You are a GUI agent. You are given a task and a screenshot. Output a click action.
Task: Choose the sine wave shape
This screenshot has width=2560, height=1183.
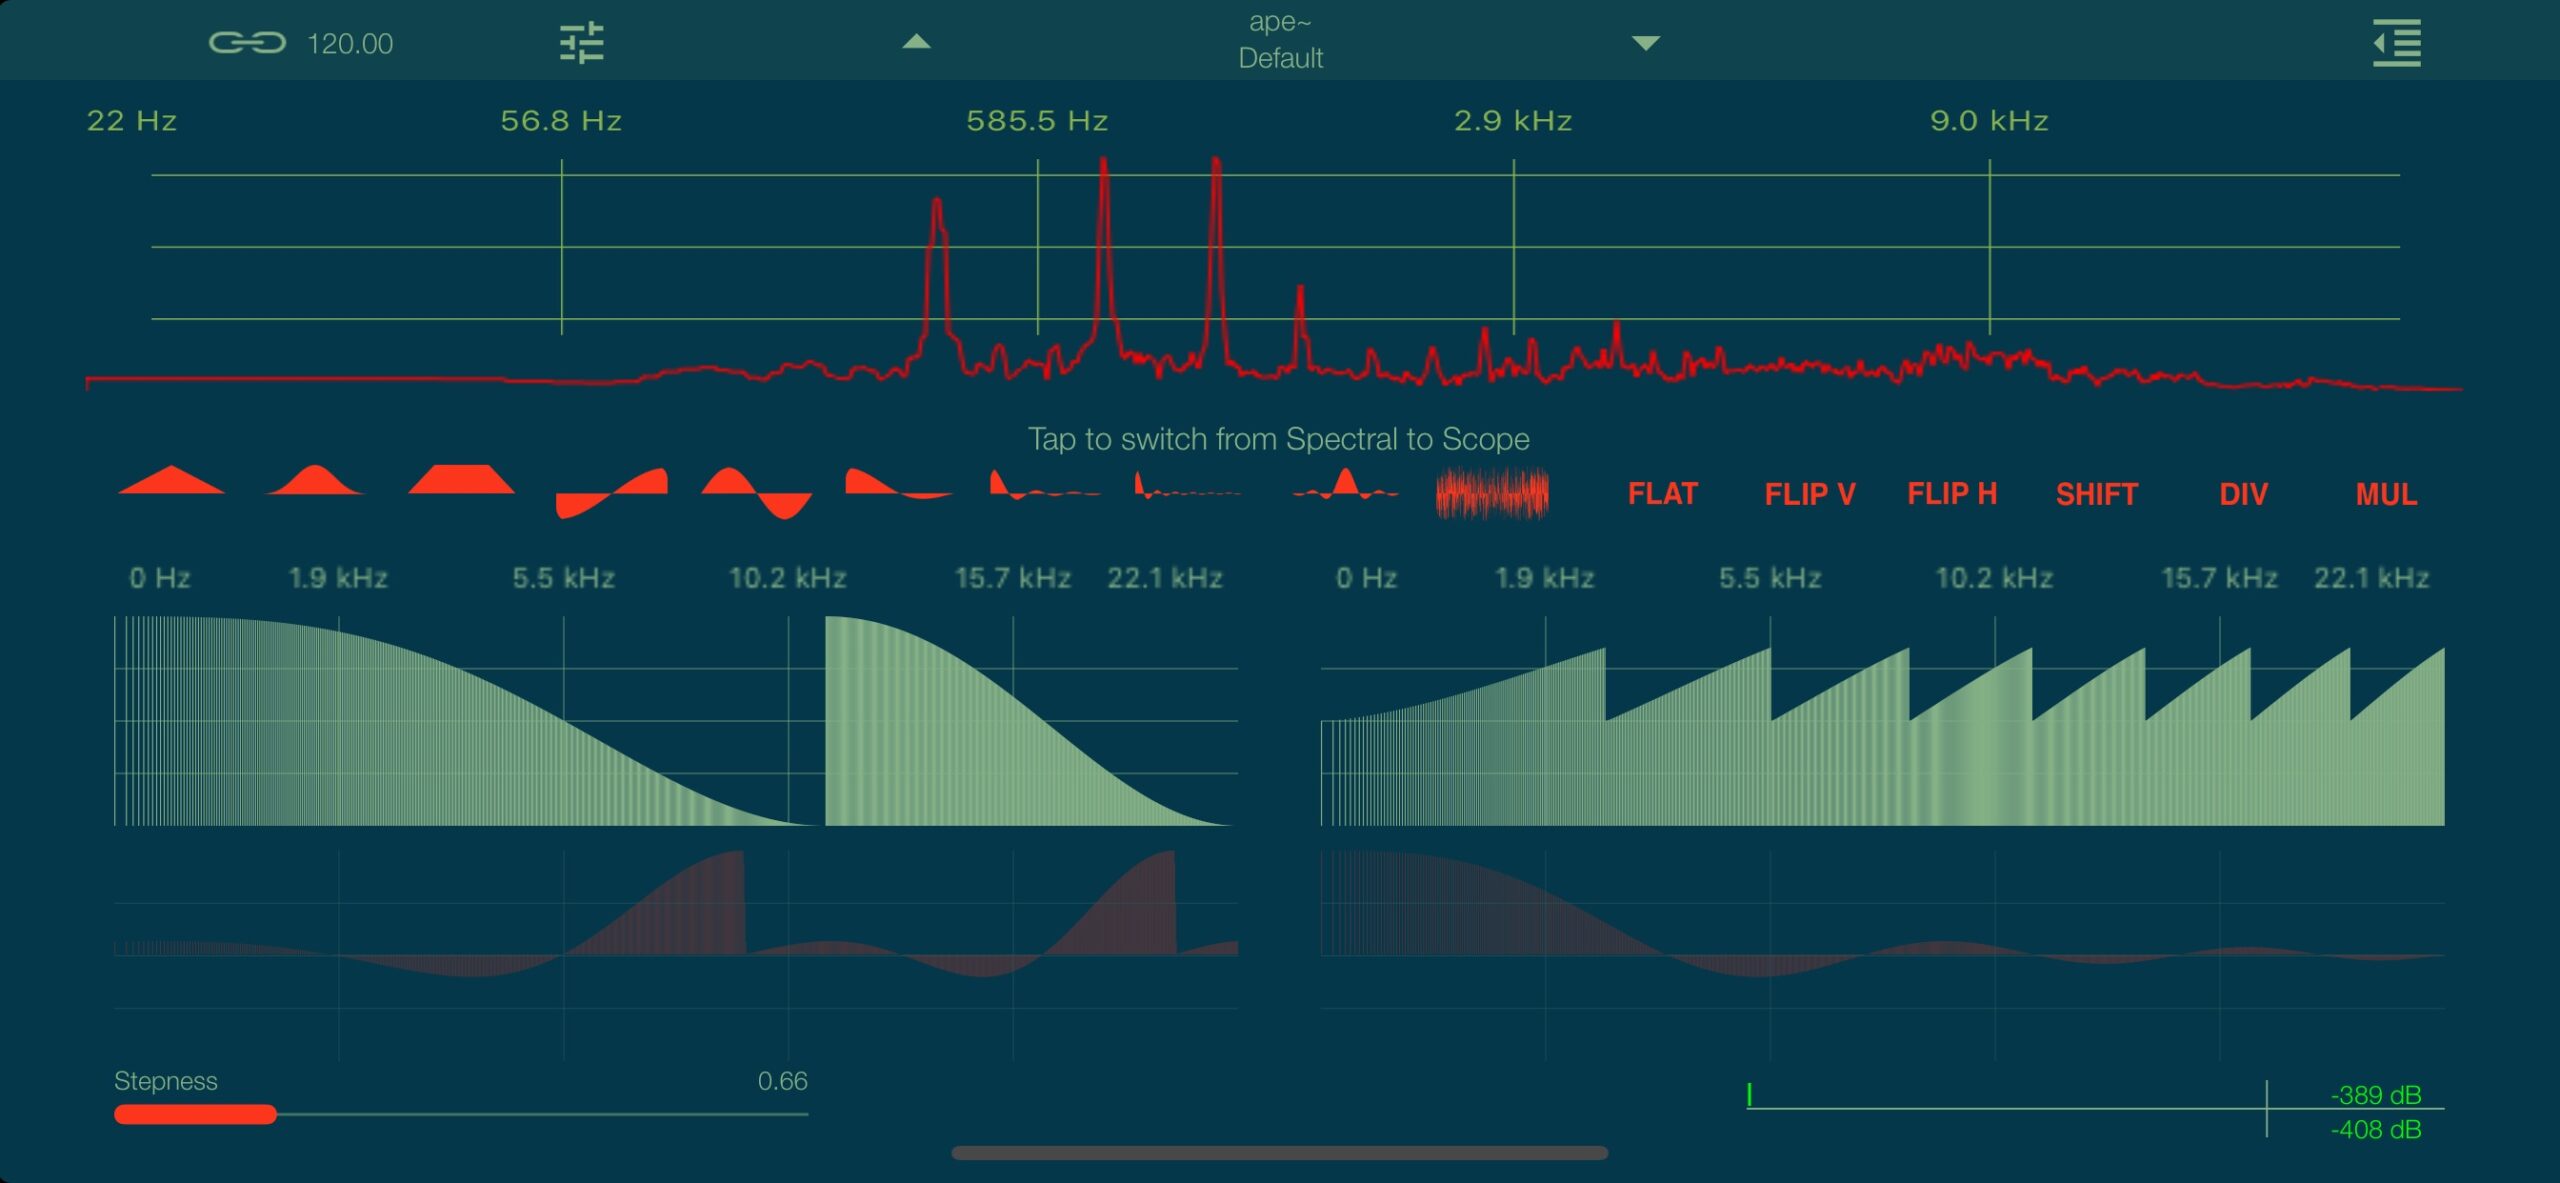click(756, 492)
